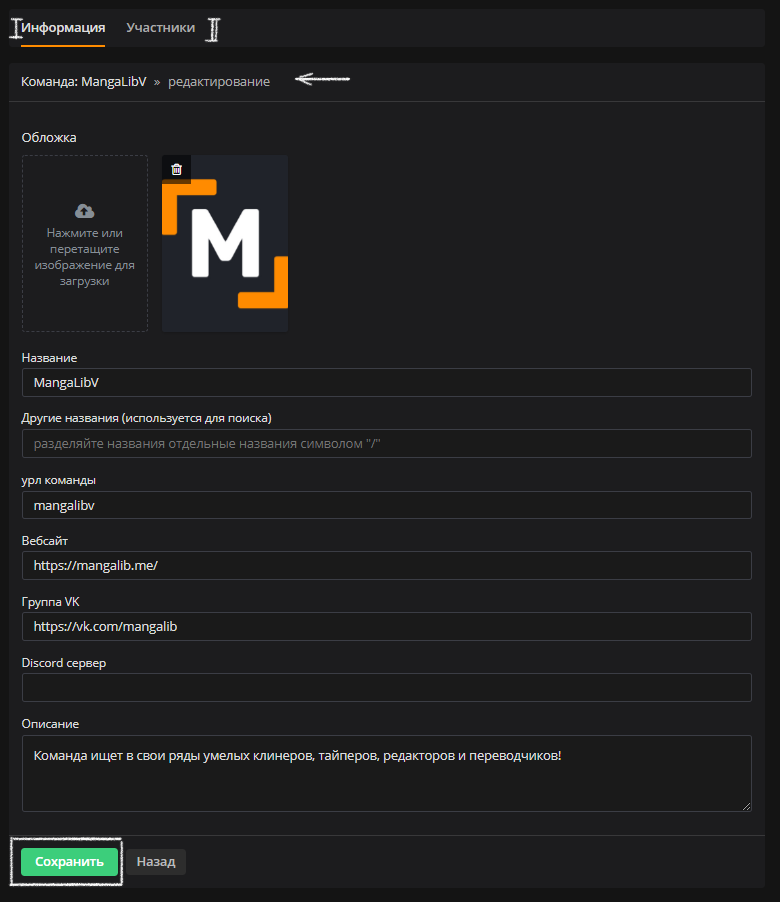This screenshot has height=902, width=780.
Task: Click the Группа VK label
Action: (x=51, y=602)
